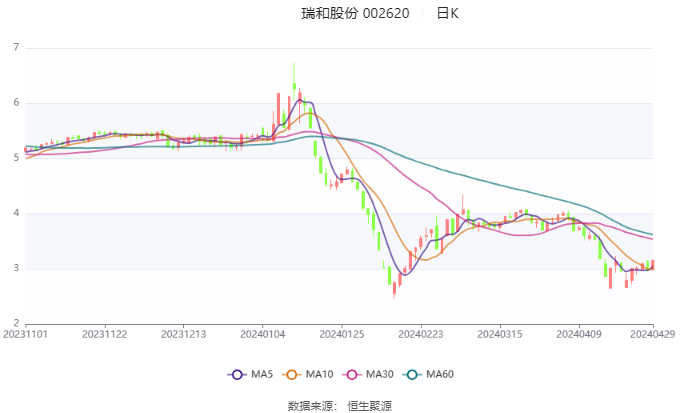Click the data source text 数据来源: 恒生聚源

(340, 406)
